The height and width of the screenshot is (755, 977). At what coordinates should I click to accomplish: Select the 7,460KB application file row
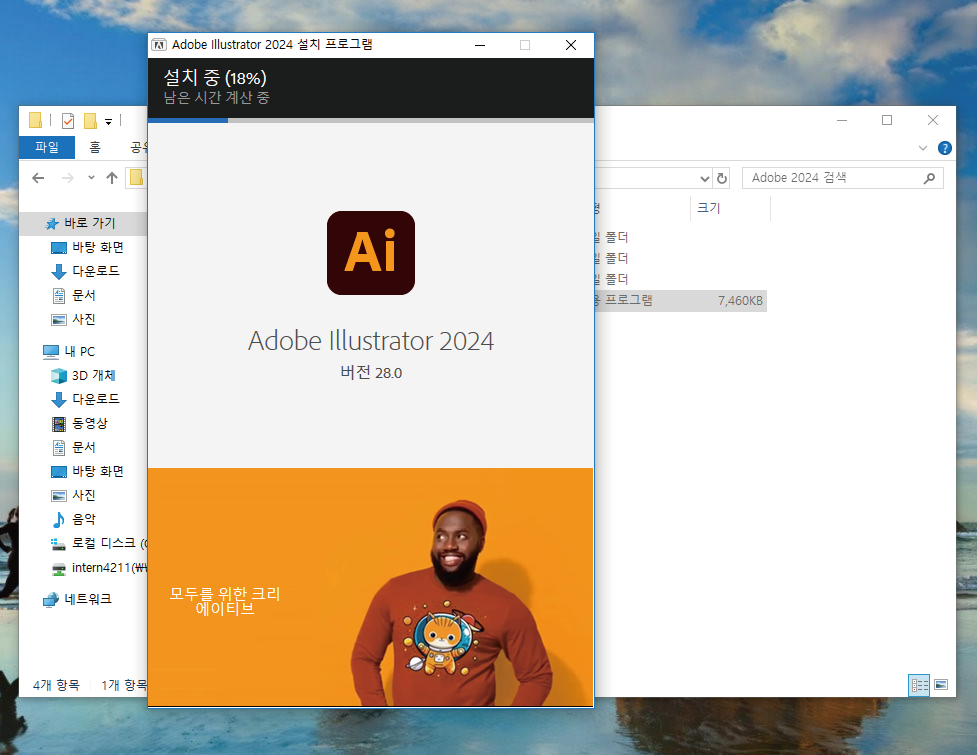[680, 300]
